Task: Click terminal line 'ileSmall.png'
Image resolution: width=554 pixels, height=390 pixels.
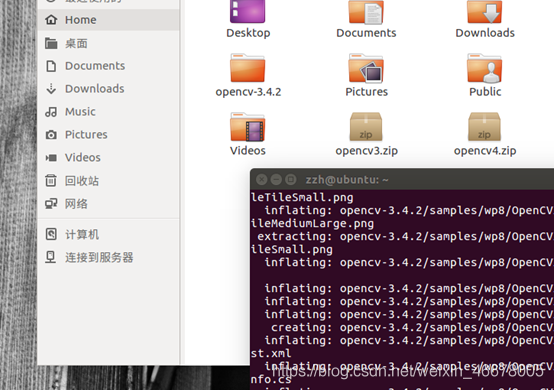Action: pyautogui.click(x=292, y=249)
